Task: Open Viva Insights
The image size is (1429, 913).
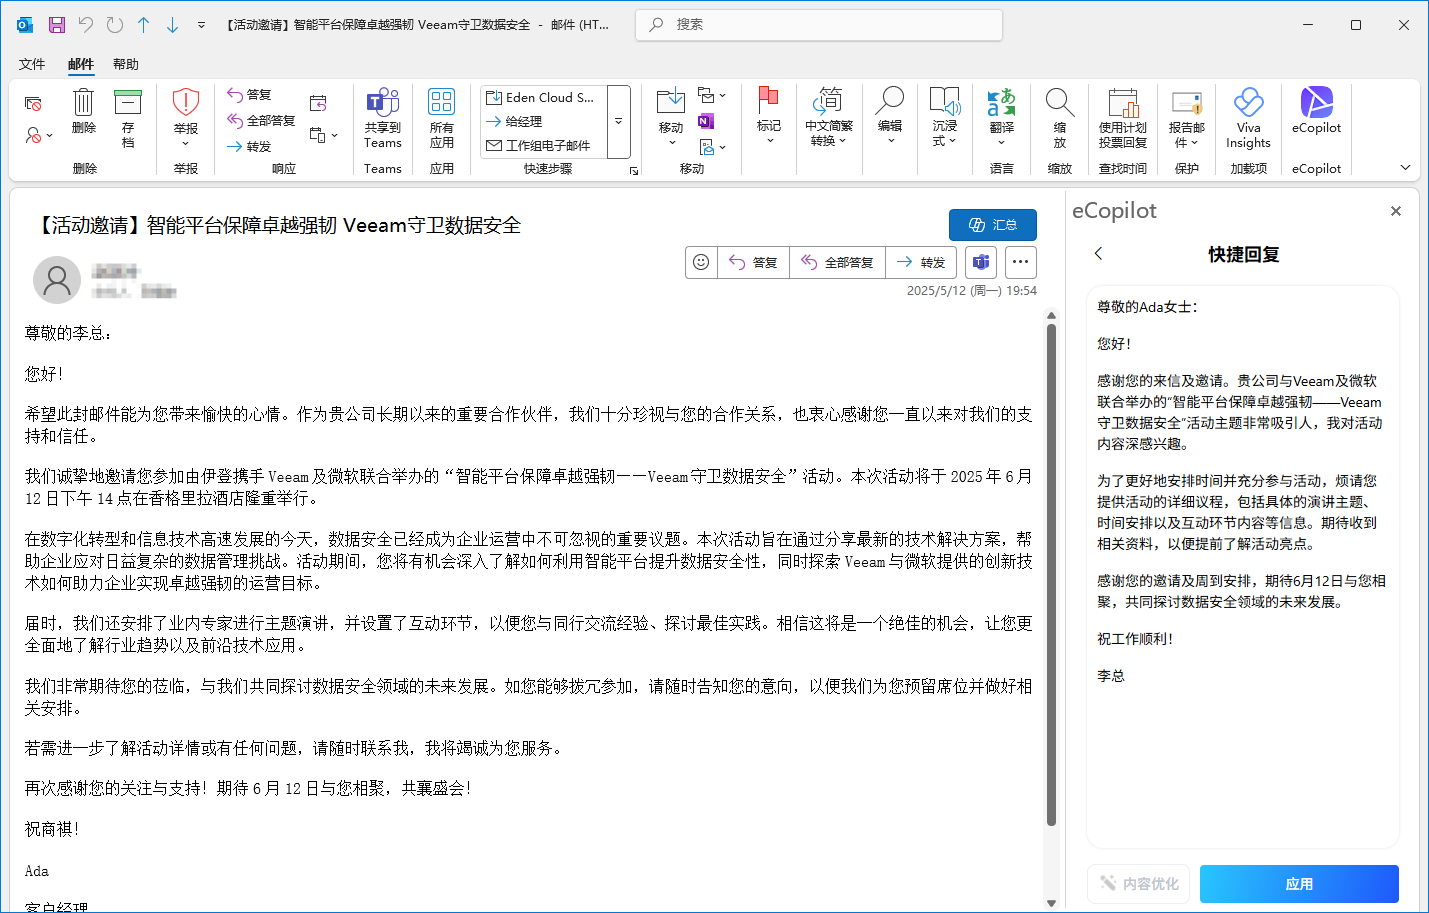Action: (1248, 118)
